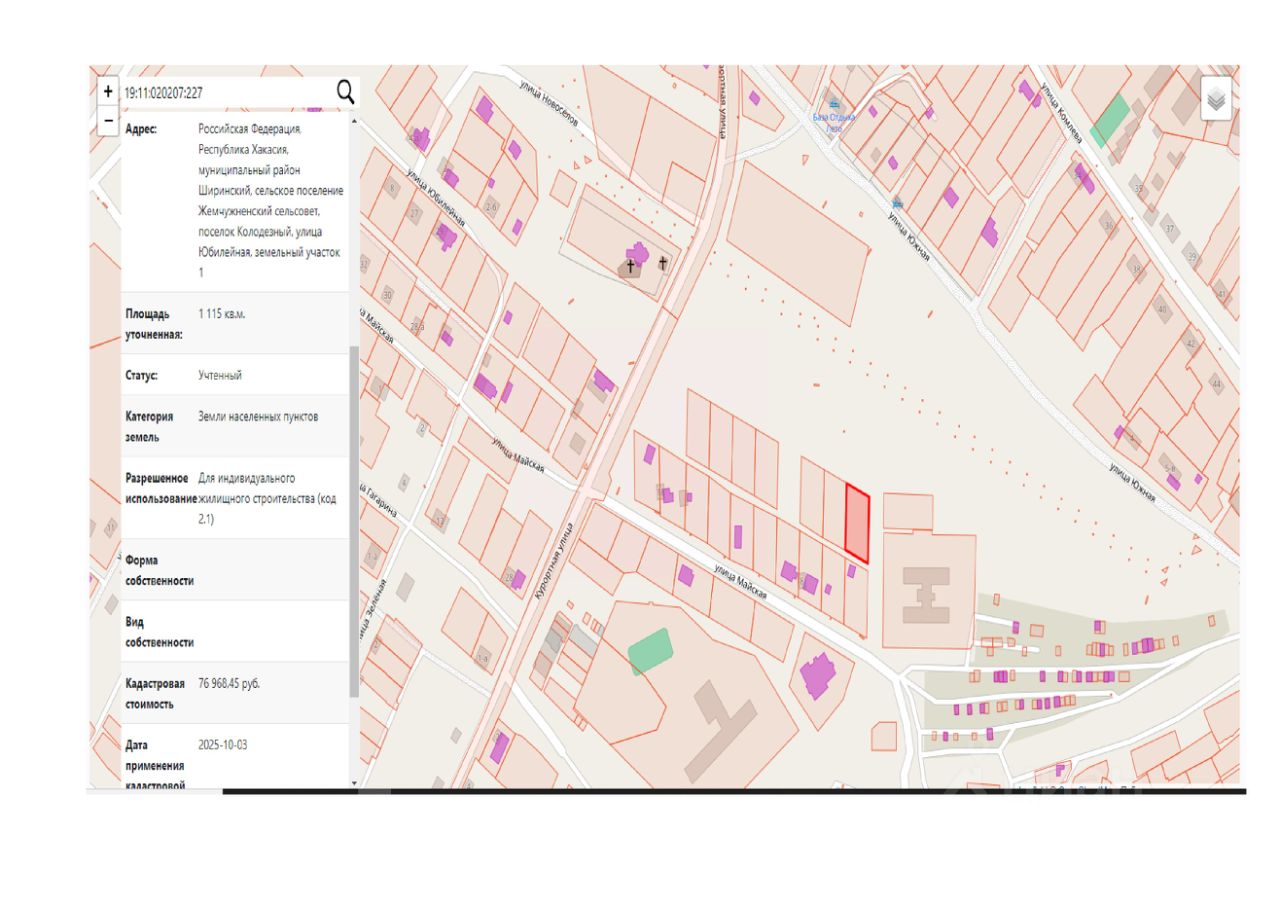Click house number "27" on улица Юбилейная
This screenshot has width=1280, height=906.
415,214
